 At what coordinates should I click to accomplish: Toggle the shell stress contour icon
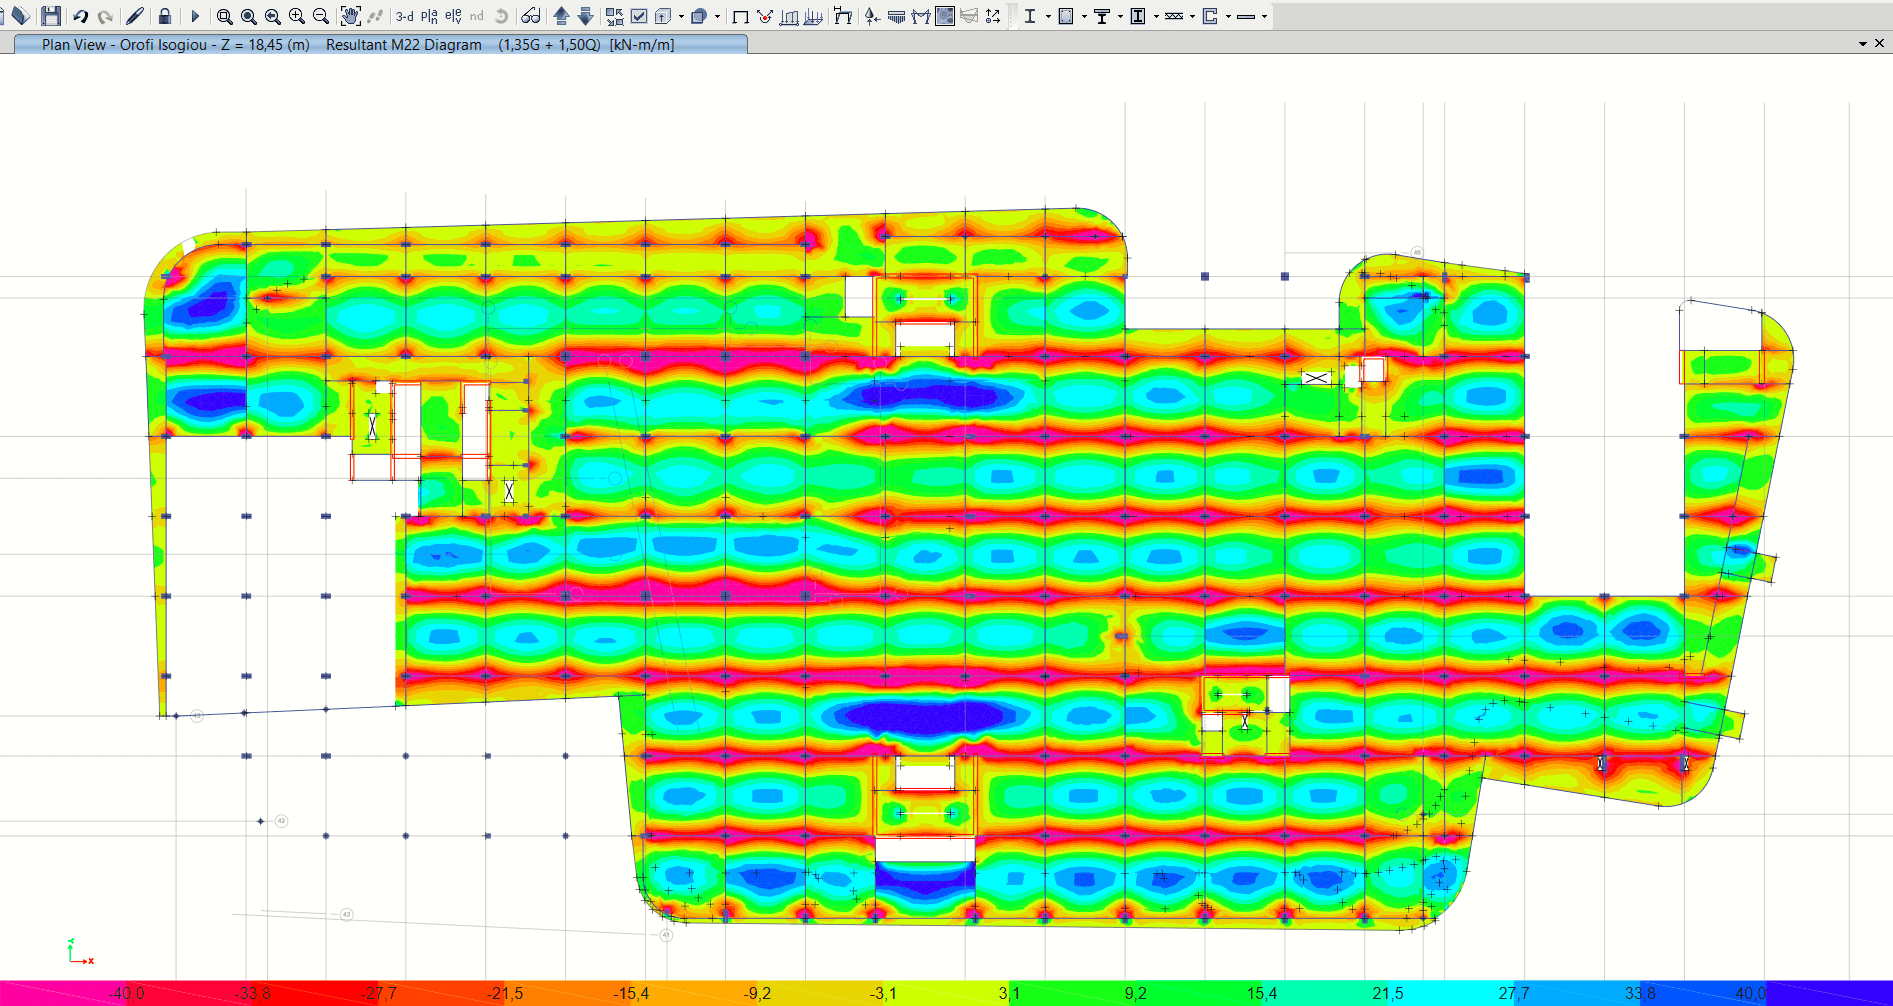click(945, 16)
